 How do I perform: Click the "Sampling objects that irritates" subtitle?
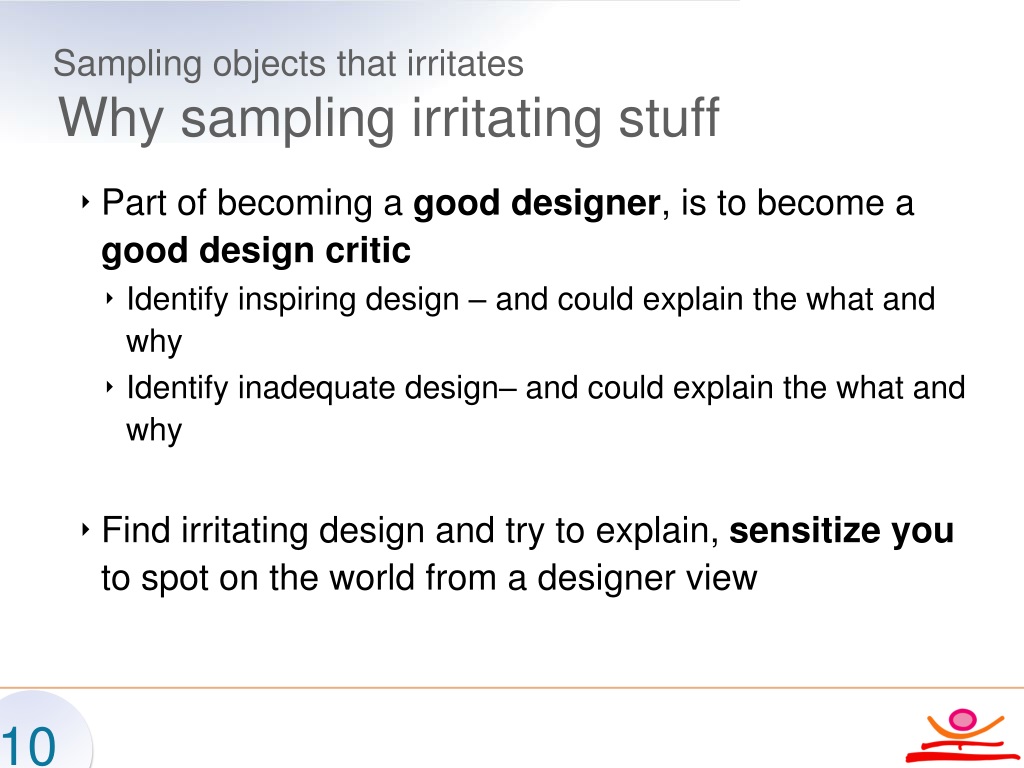point(288,64)
